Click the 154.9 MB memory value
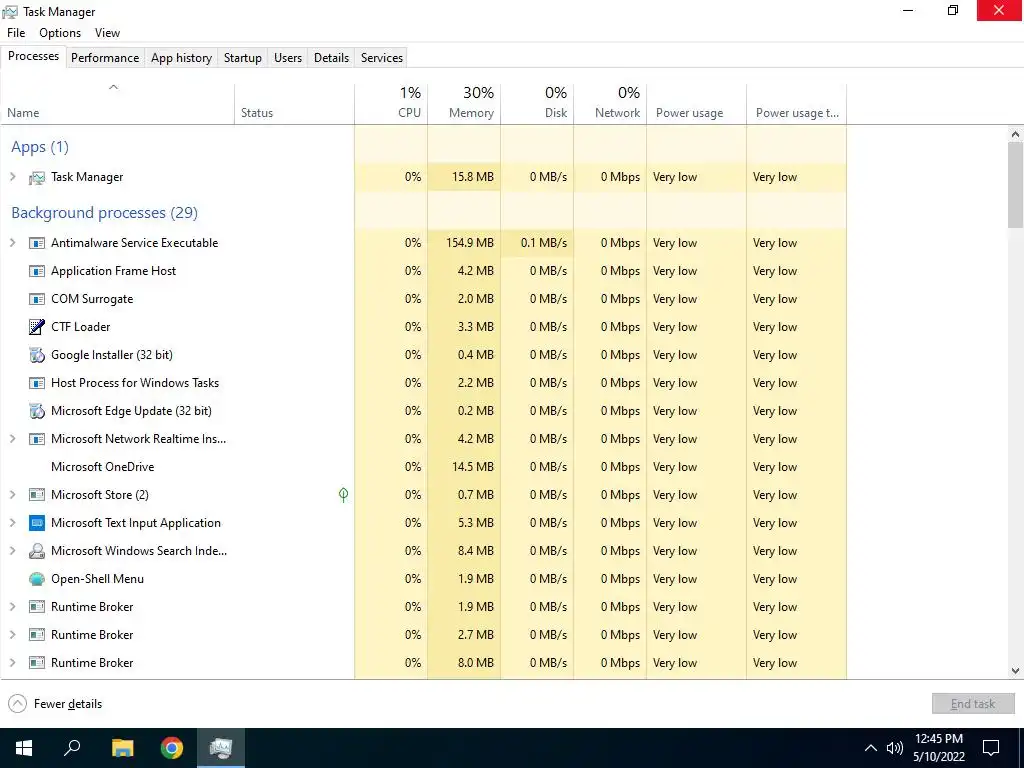The height and width of the screenshot is (768, 1024). point(470,243)
